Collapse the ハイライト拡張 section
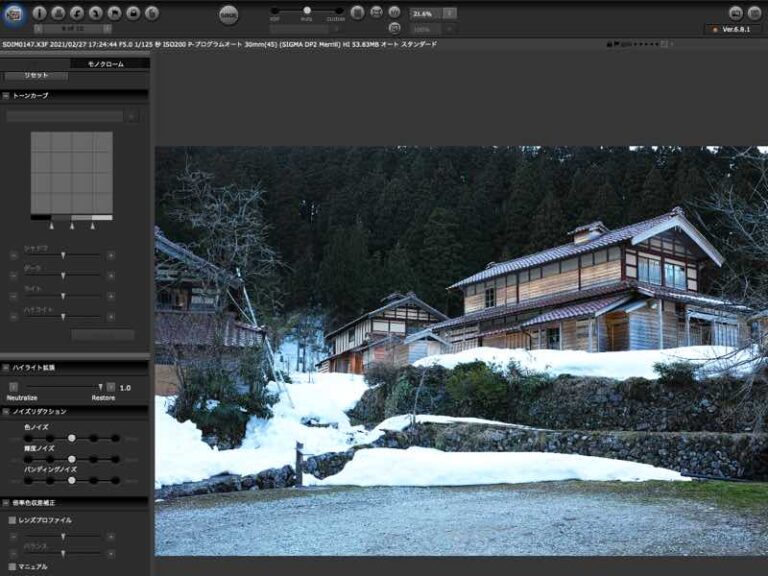This screenshot has width=768, height=576. pos(6,368)
